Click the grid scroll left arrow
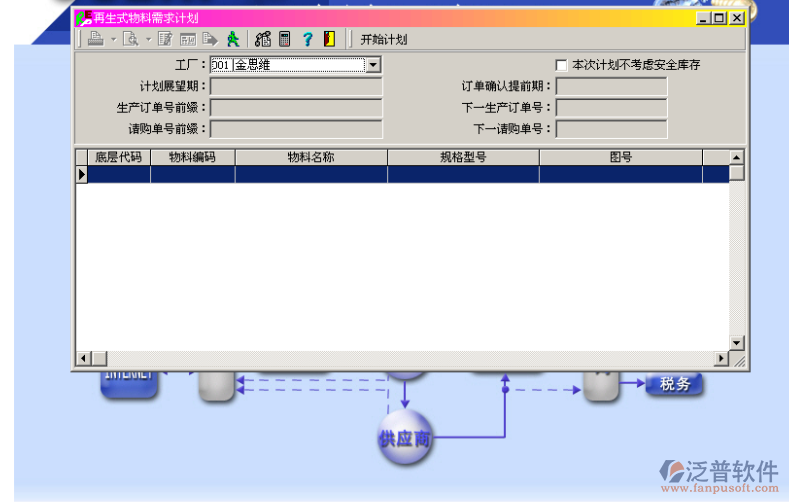The height and width of the screenshot is (504, 789). [83, 358]
